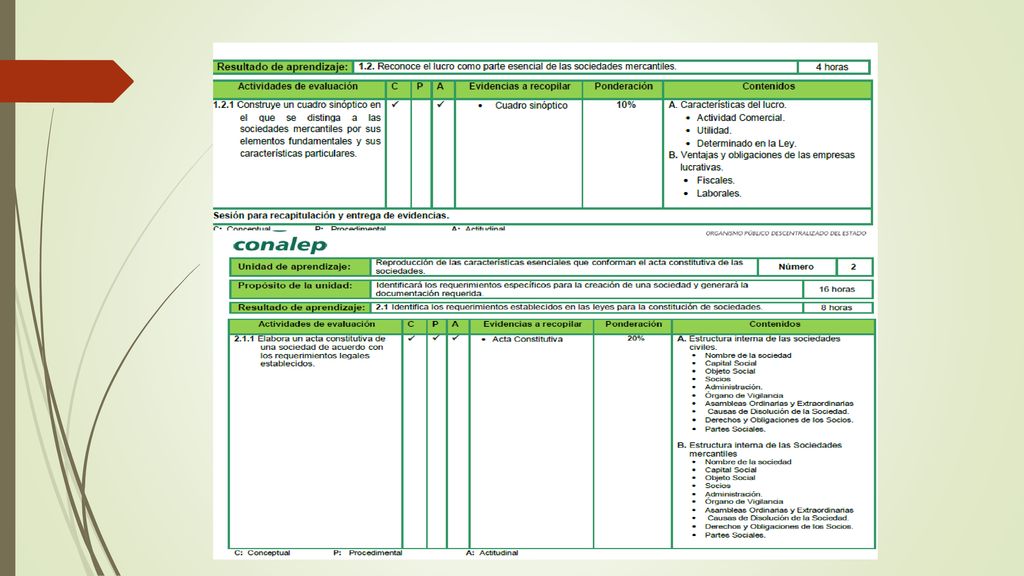Click the '8 horas' cell
Image resolution: width=1024 pixels, height=576 pixels.
[x=837, y=307]
